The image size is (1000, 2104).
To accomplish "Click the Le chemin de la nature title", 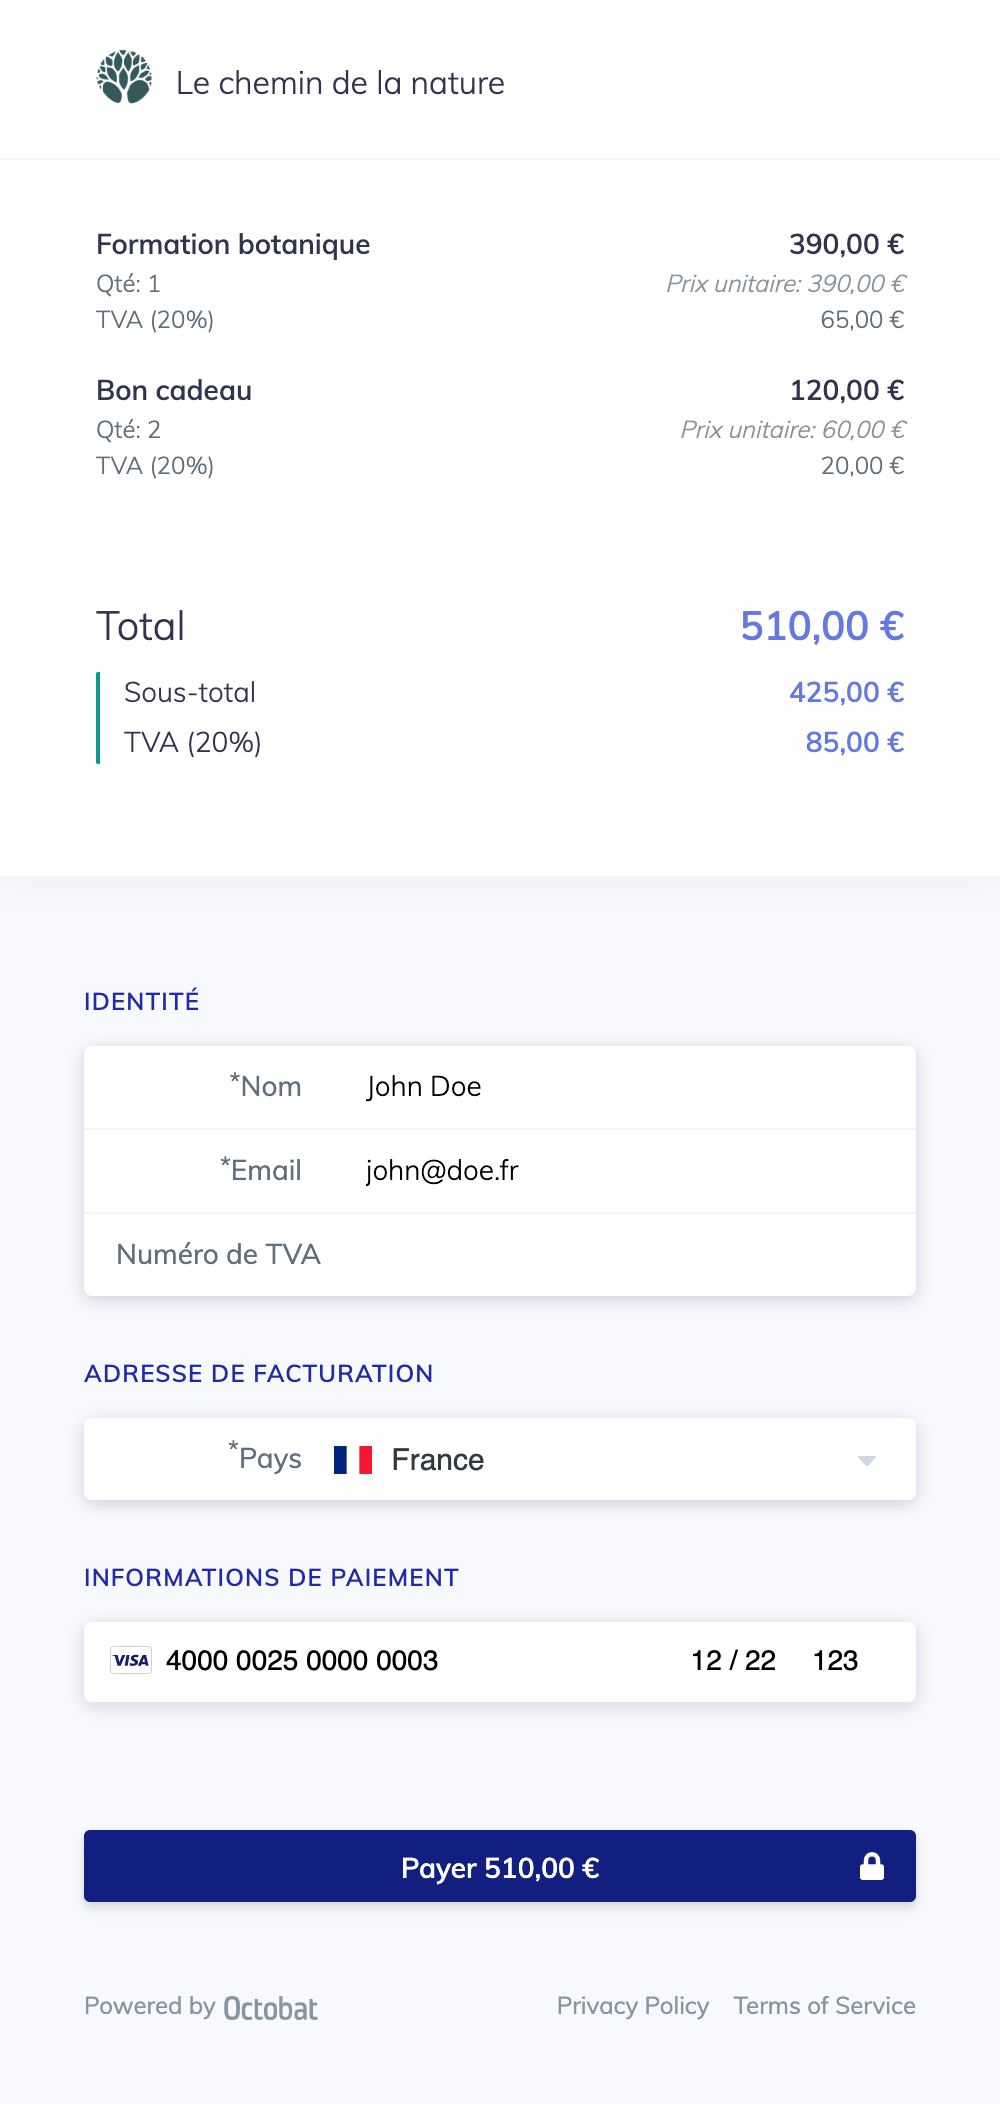I will pyautogui.click(x=340, y=83).
